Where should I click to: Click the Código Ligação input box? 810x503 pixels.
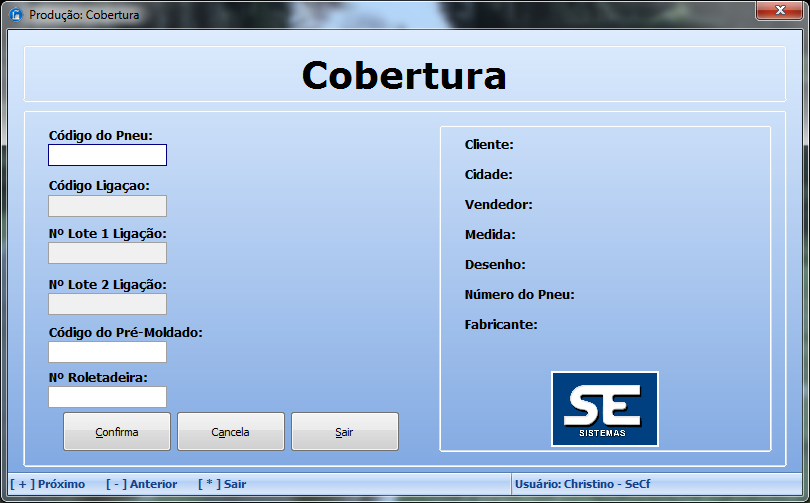click(x=107, y=206)
